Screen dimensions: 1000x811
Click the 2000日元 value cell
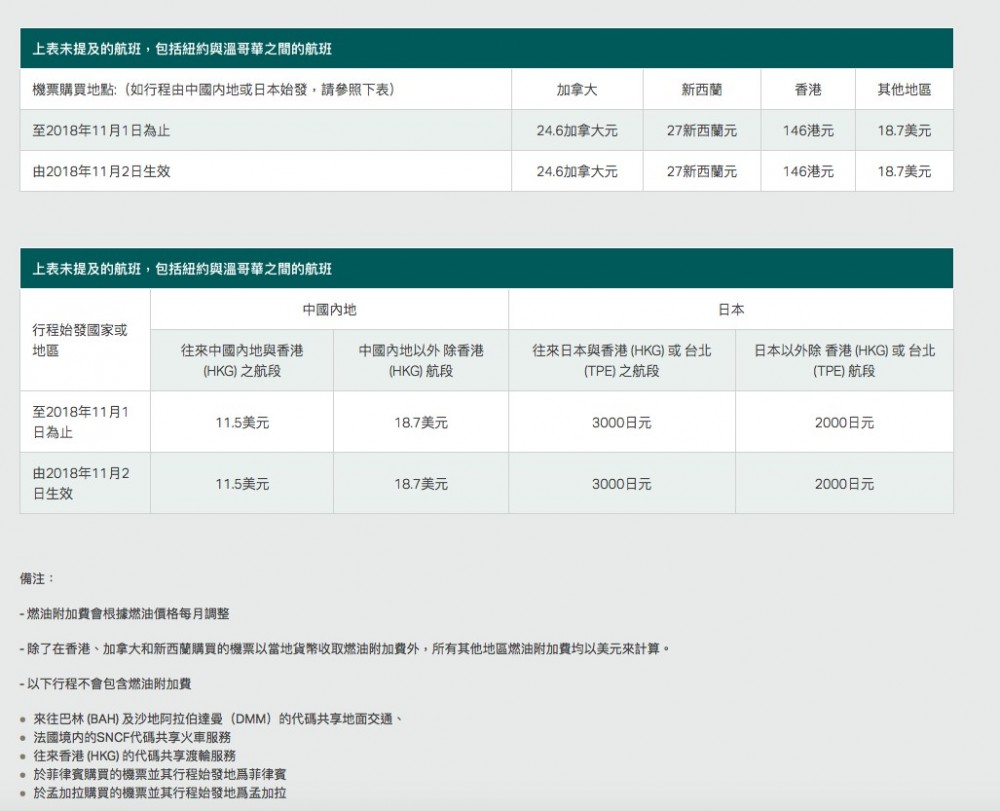(x=845, y=422)
